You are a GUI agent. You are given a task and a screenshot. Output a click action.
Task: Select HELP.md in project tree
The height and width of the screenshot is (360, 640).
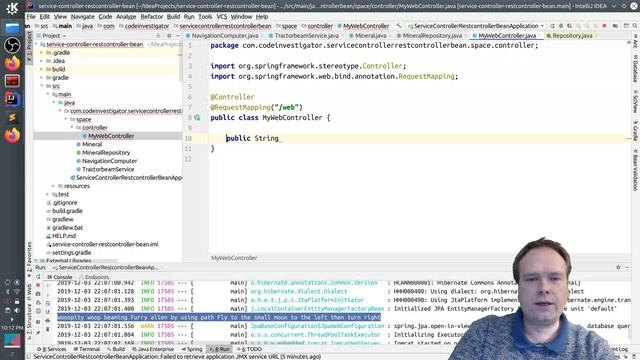pyautogui.click(x=64, y=236)
